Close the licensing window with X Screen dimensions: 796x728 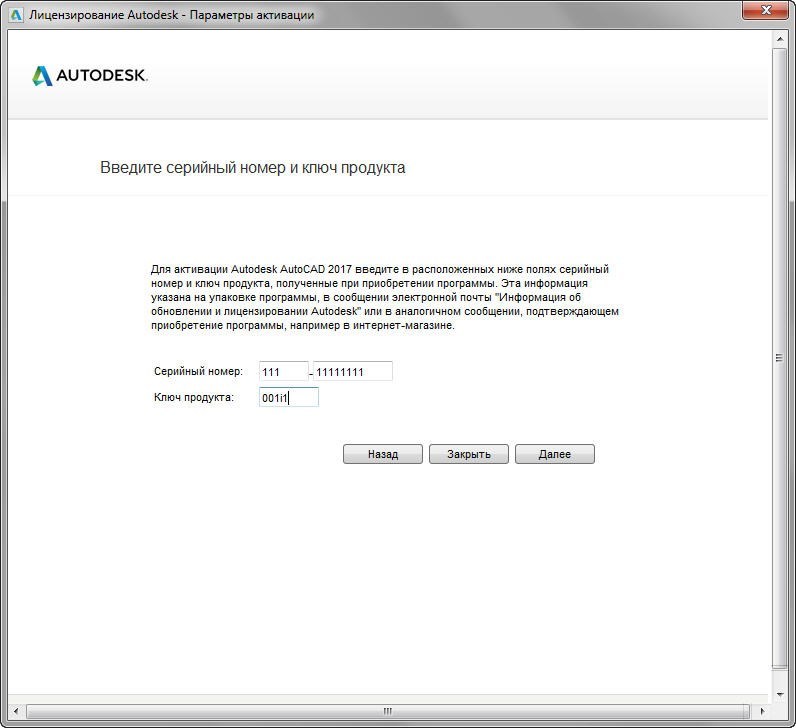[765, 12]
